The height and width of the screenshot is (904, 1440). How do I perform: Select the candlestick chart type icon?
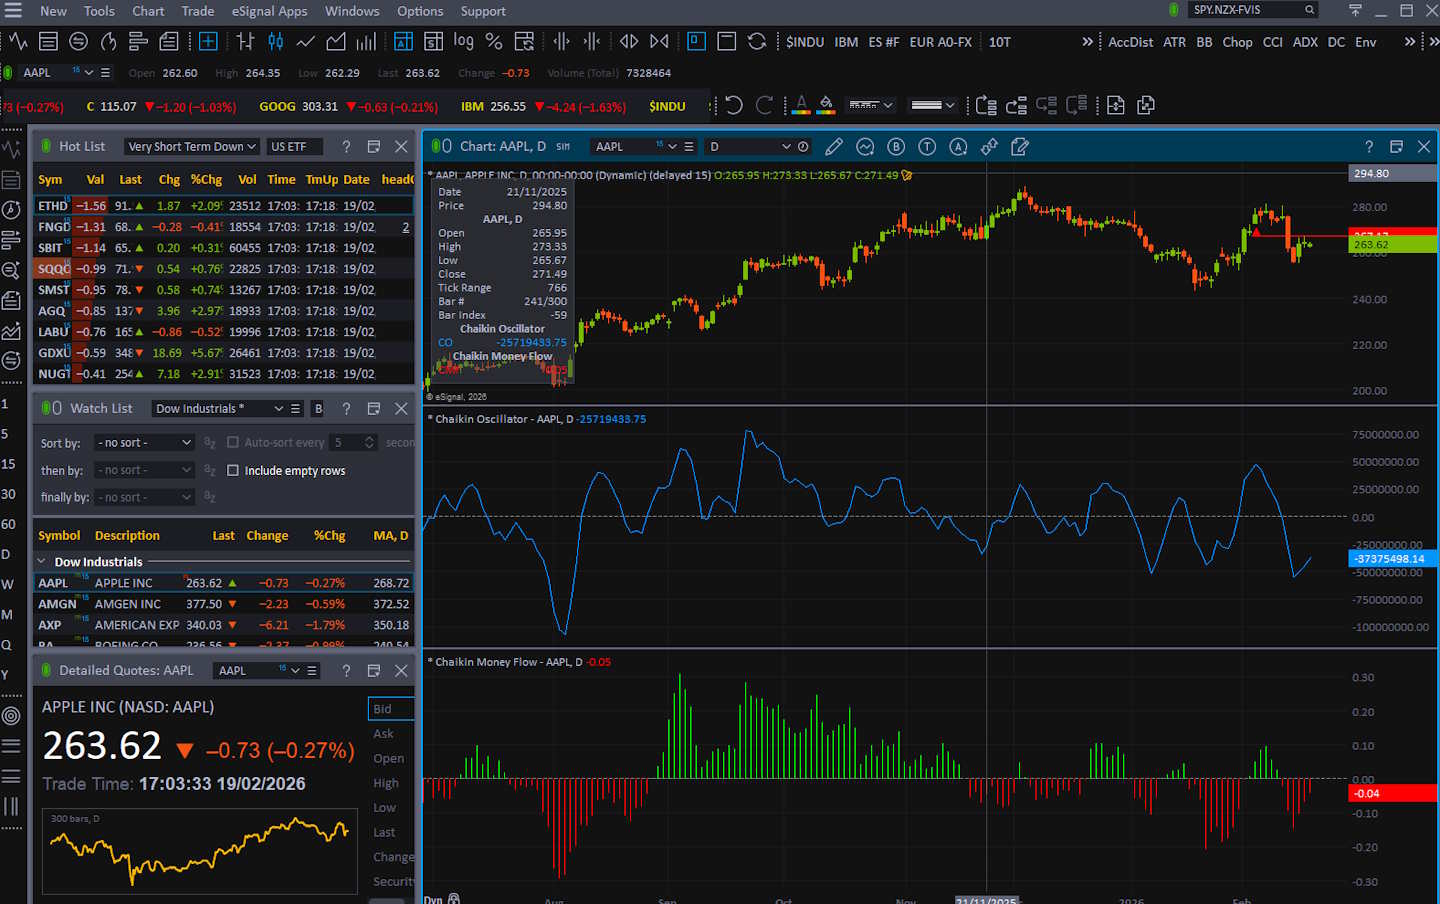pos(275,42)
